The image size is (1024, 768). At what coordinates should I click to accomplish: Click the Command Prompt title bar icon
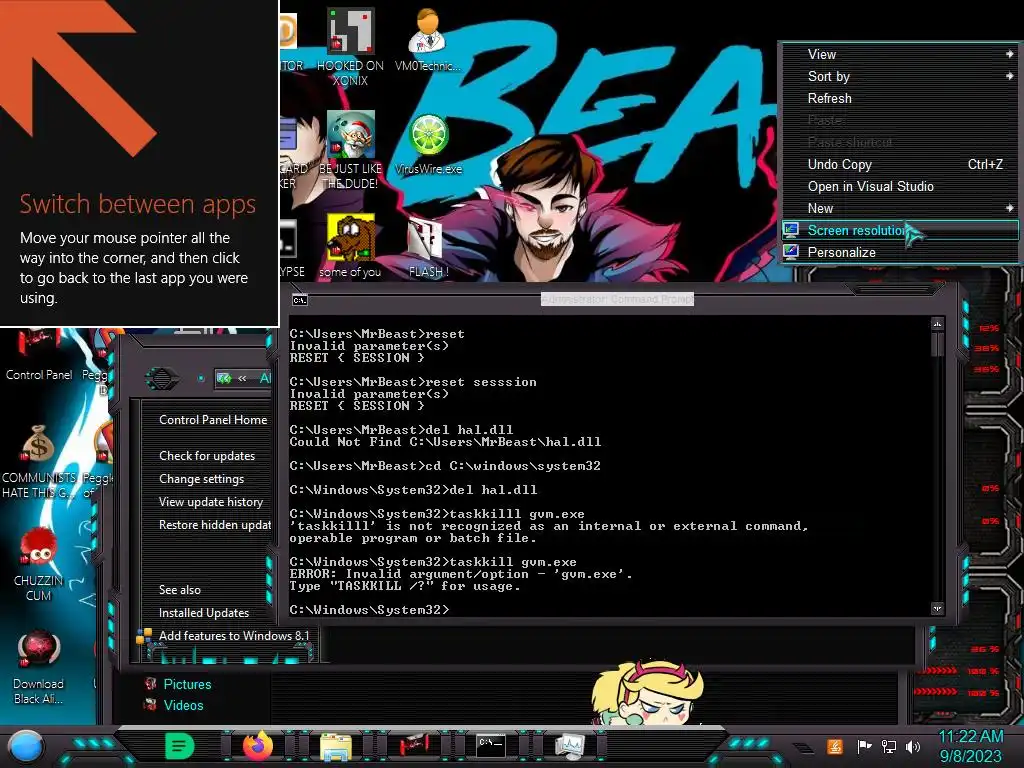(x=300, y=300)
